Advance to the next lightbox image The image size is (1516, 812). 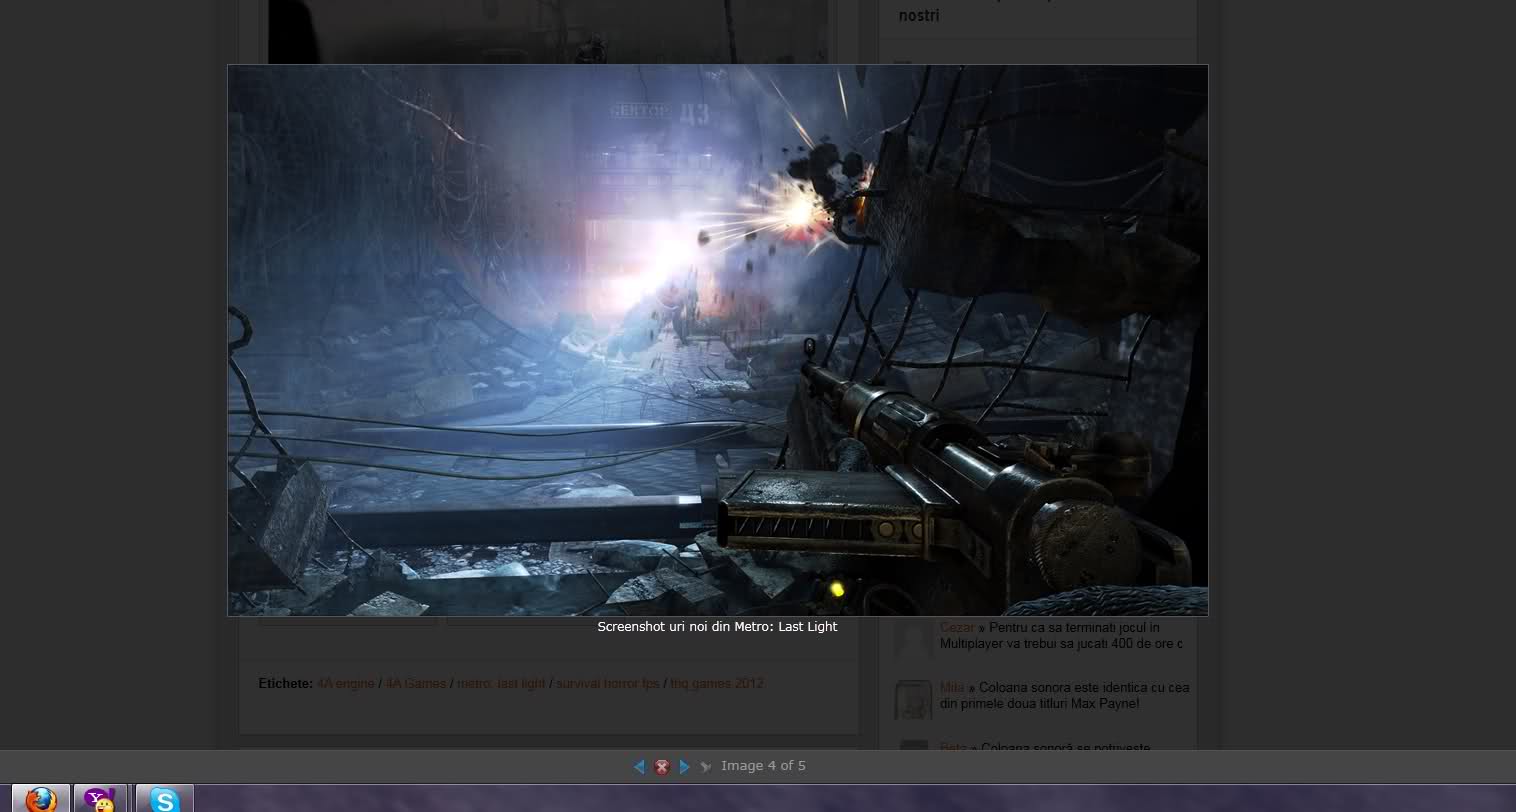click(684, 767)
